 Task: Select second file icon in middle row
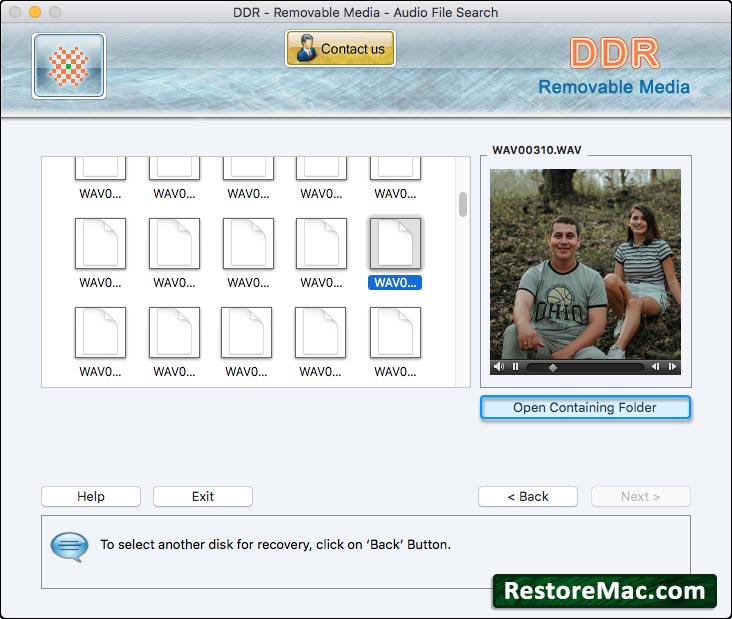174,243
